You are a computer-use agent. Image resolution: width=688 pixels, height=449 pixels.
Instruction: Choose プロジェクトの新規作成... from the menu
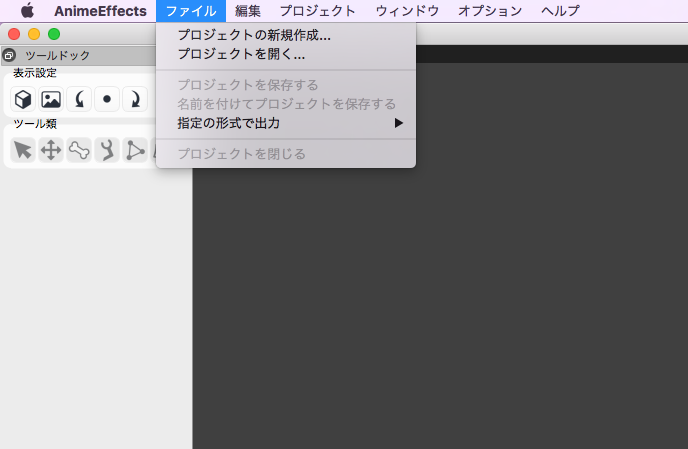click(286, 35)
